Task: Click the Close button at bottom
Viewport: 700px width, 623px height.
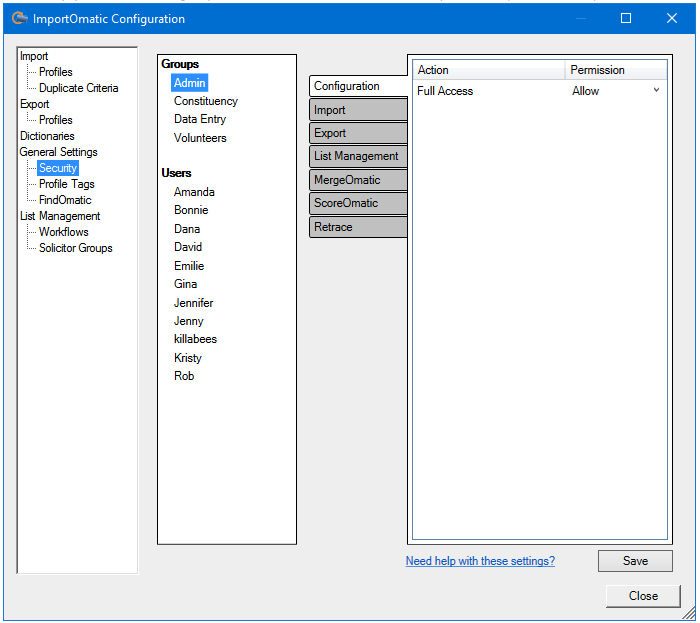Action: [x=643, y=596]
